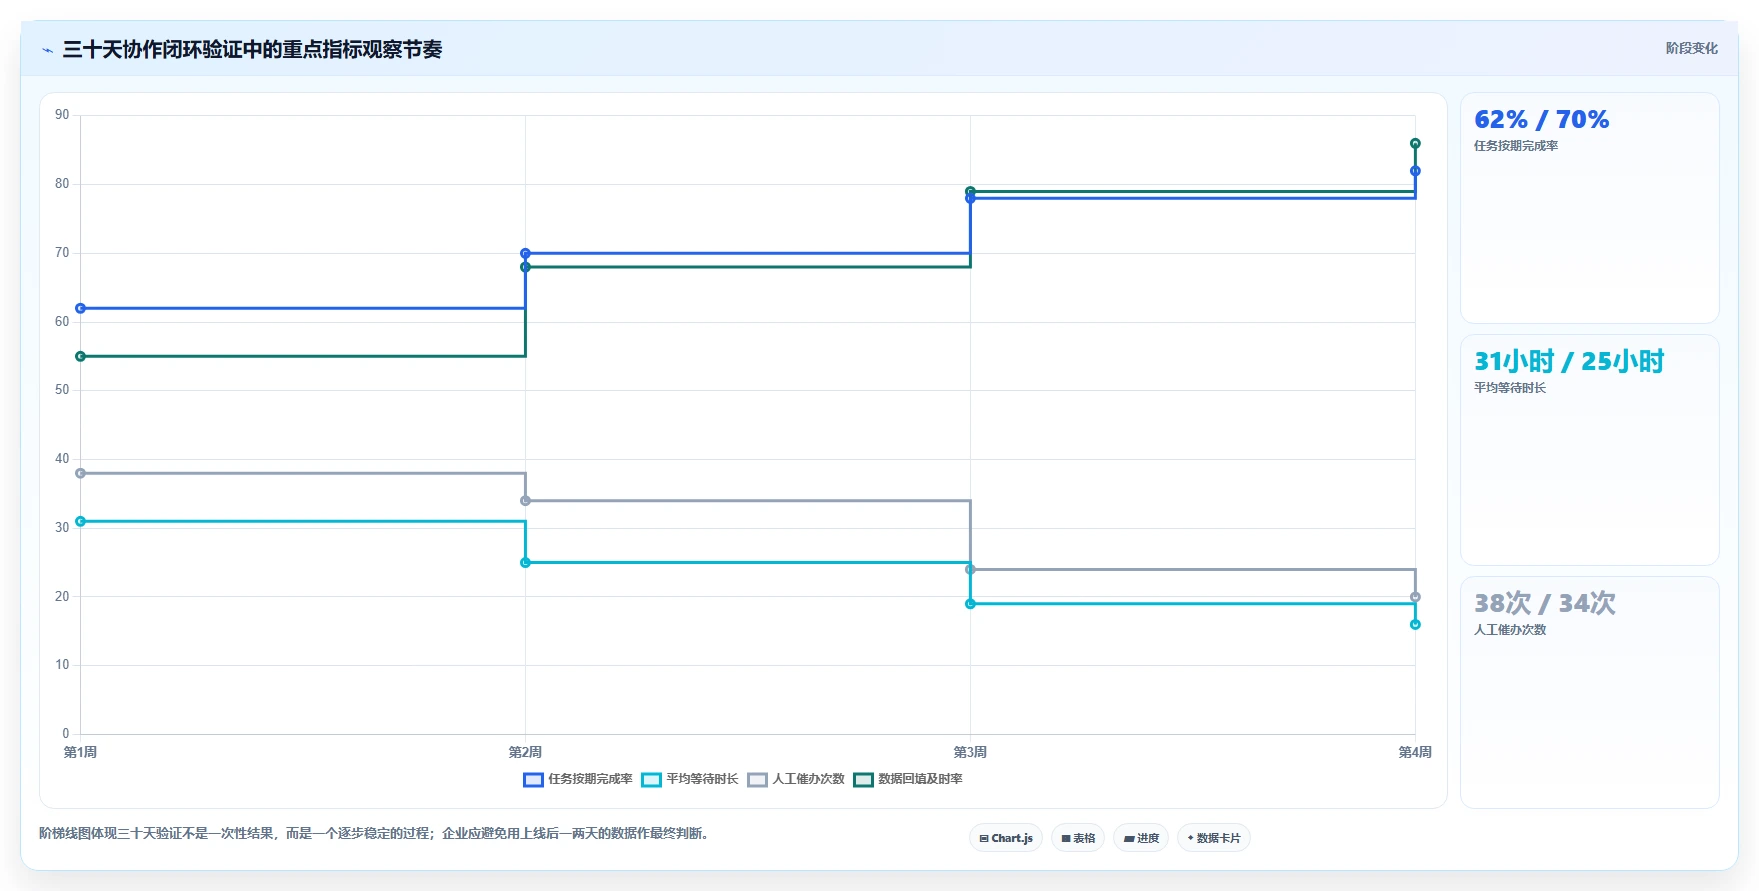Click the green data point at 第4周 (86)
Viewport: 1759px width, 891px height.
[1415, 143]
